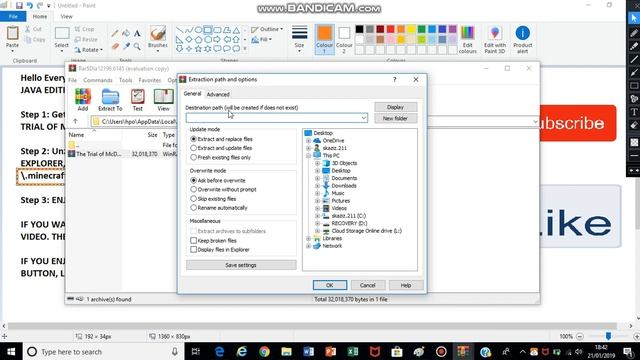This screenshot has width=640, height=360.
Task: Open the Paint Outline dropdown
Action: tap(267, 29)
